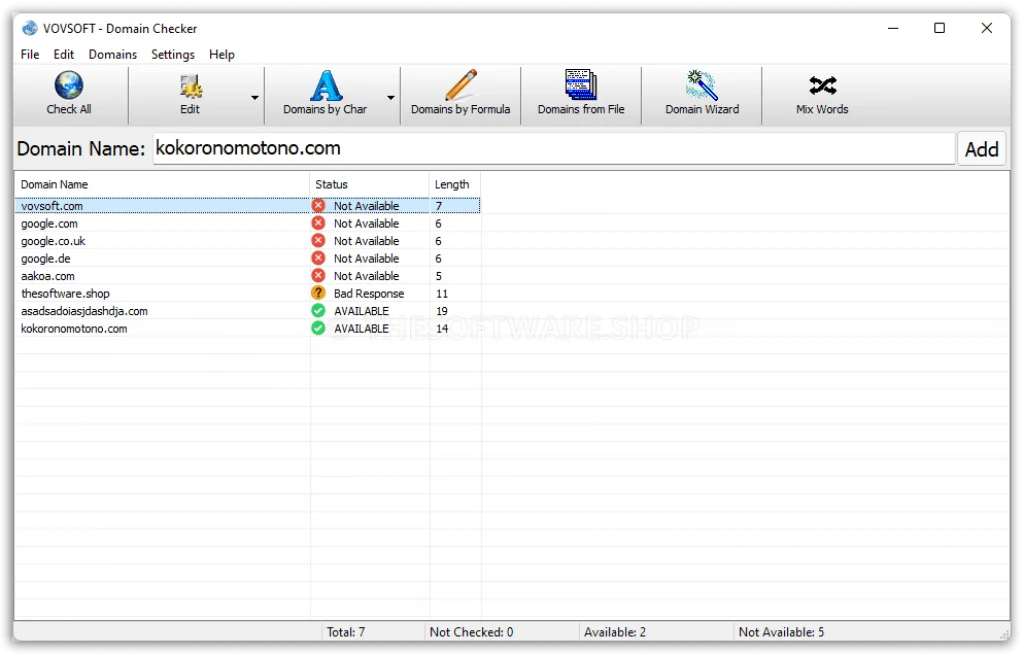Click red X status icon for google.com
The width and height of the screenshot is (1024, 654).
pyautogui.click(x=318, y=223)
